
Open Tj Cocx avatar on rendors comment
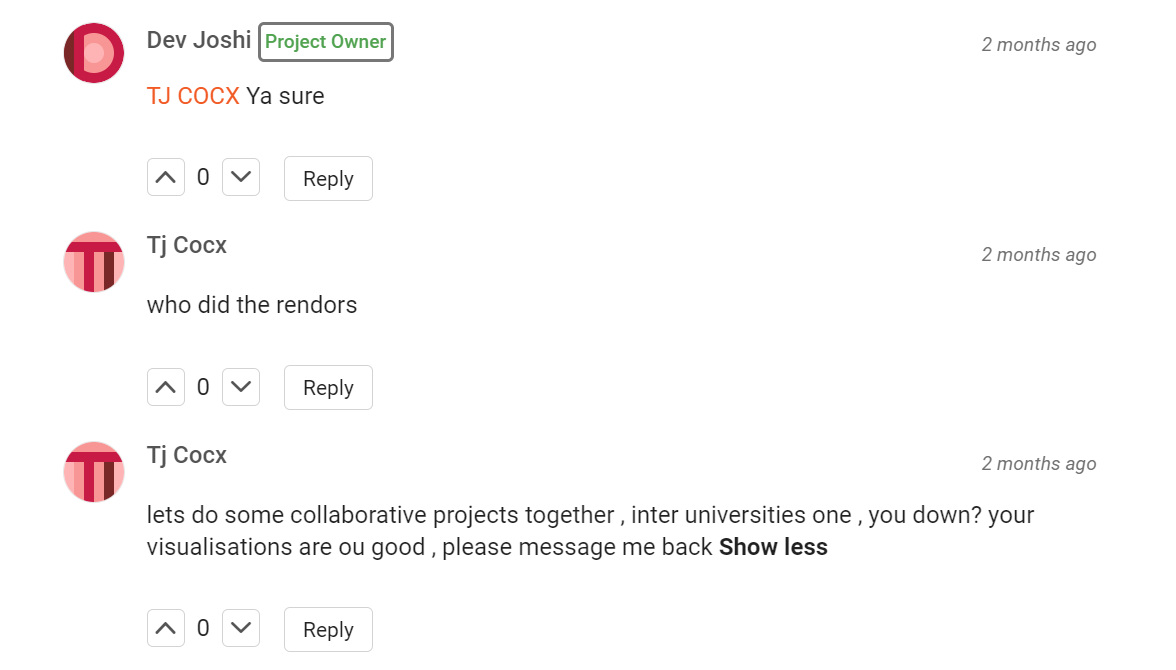[94, 262]
